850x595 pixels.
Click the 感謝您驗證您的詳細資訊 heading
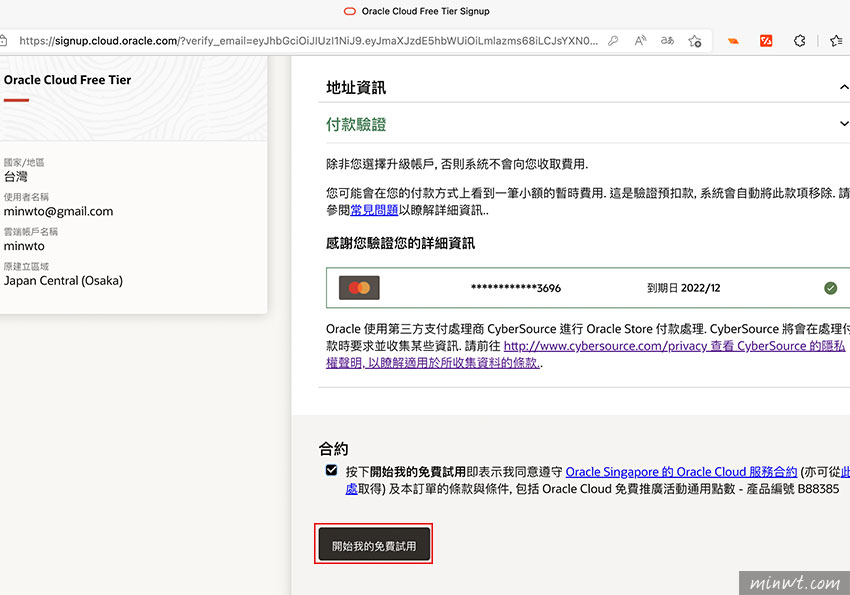(x=400, y=243)
